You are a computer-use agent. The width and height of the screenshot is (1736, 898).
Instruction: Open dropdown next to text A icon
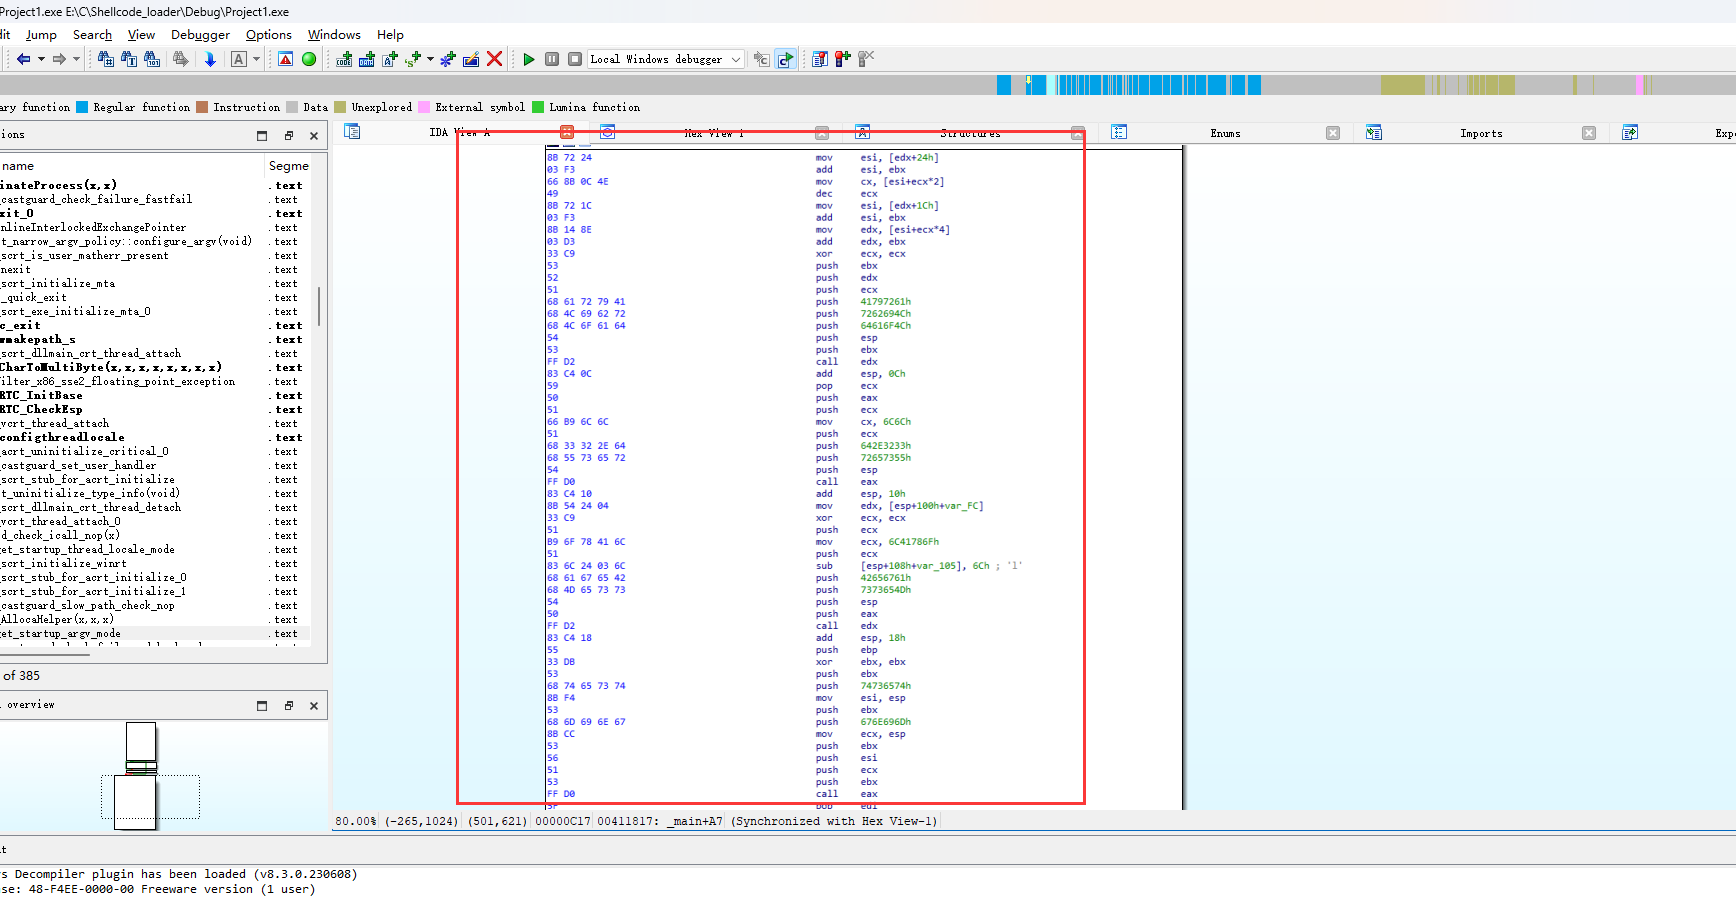click(x=256, y=59)
